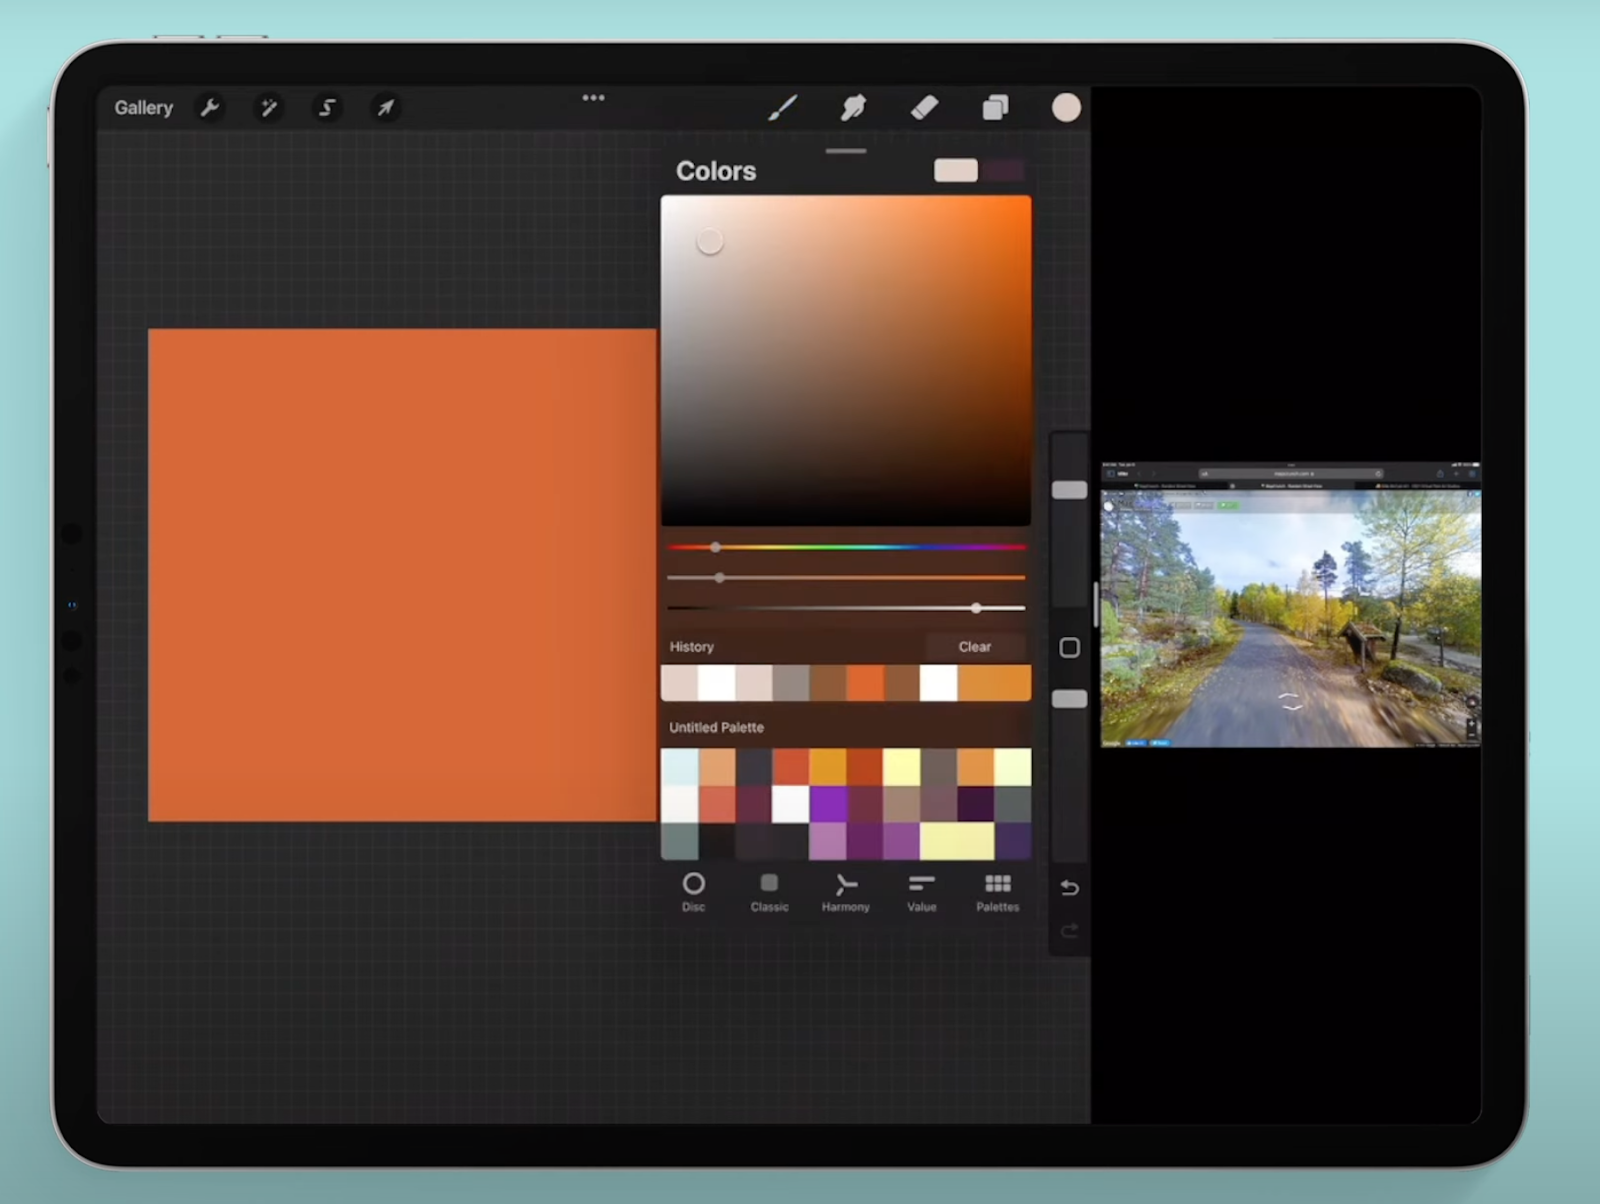The width and height of the screenshot is (1600, 1204).
Task: Clear the color History
Action: 975,647
